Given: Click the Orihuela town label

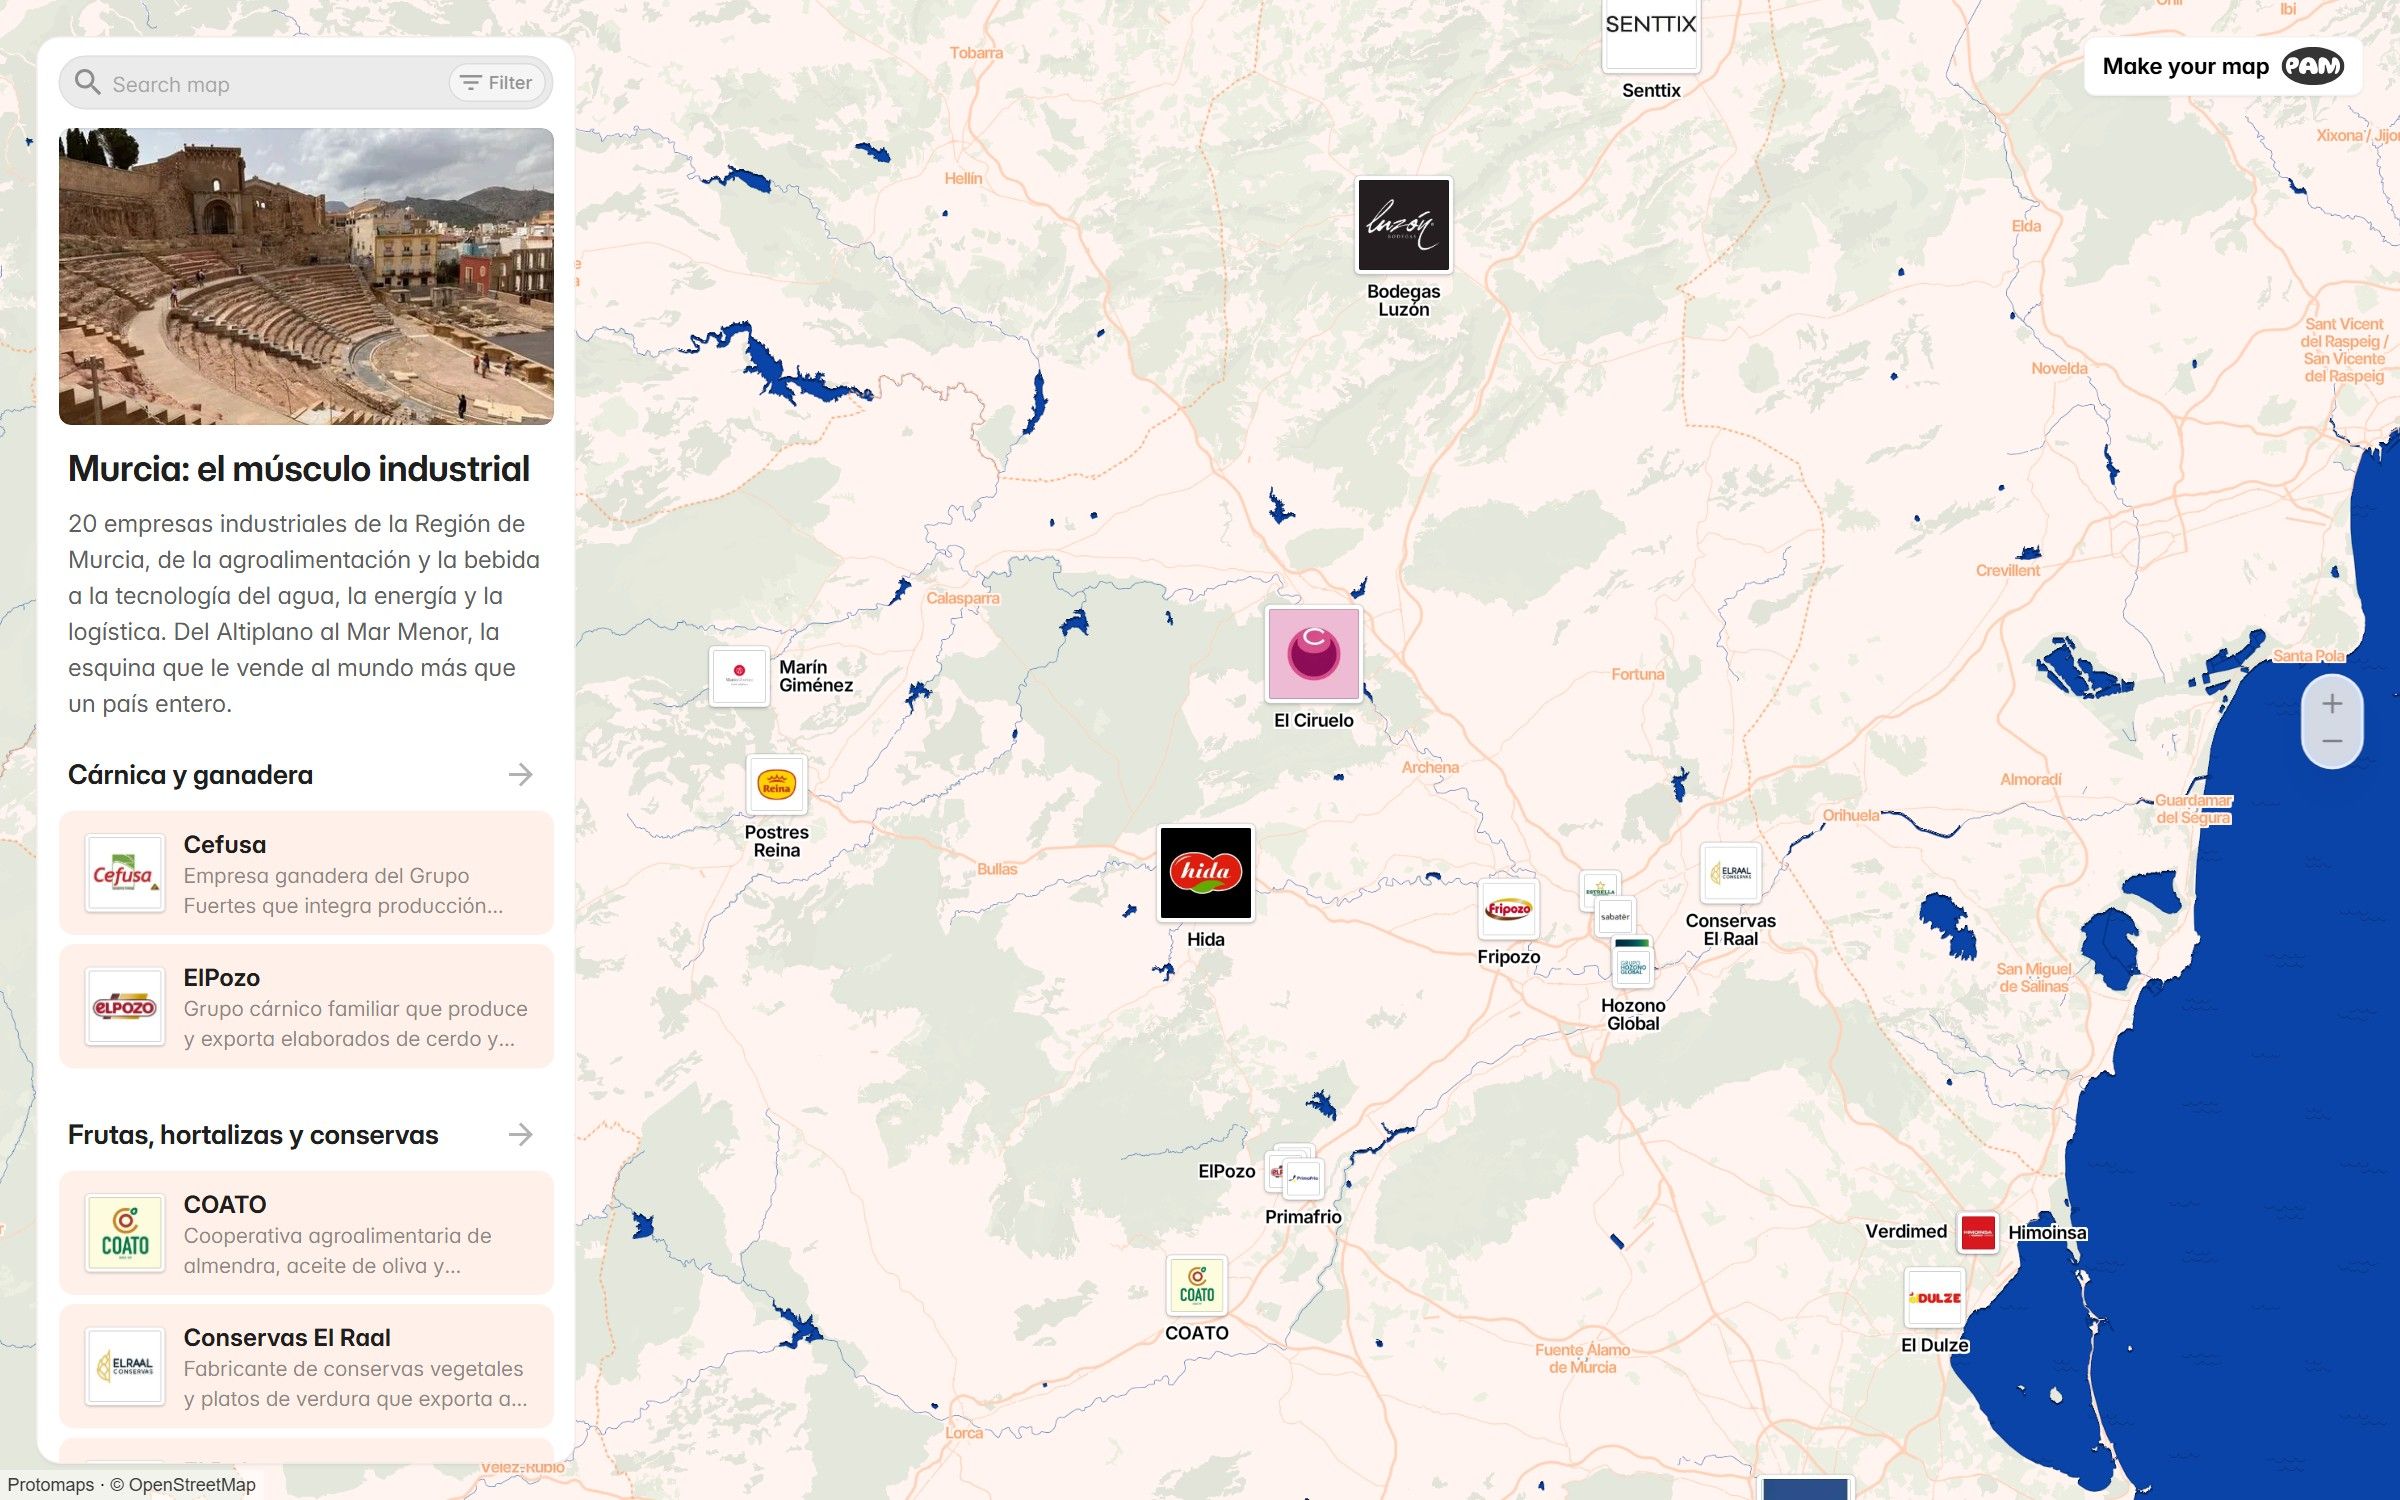Looking at the screenshot, I should click(x=1851, y=815).
